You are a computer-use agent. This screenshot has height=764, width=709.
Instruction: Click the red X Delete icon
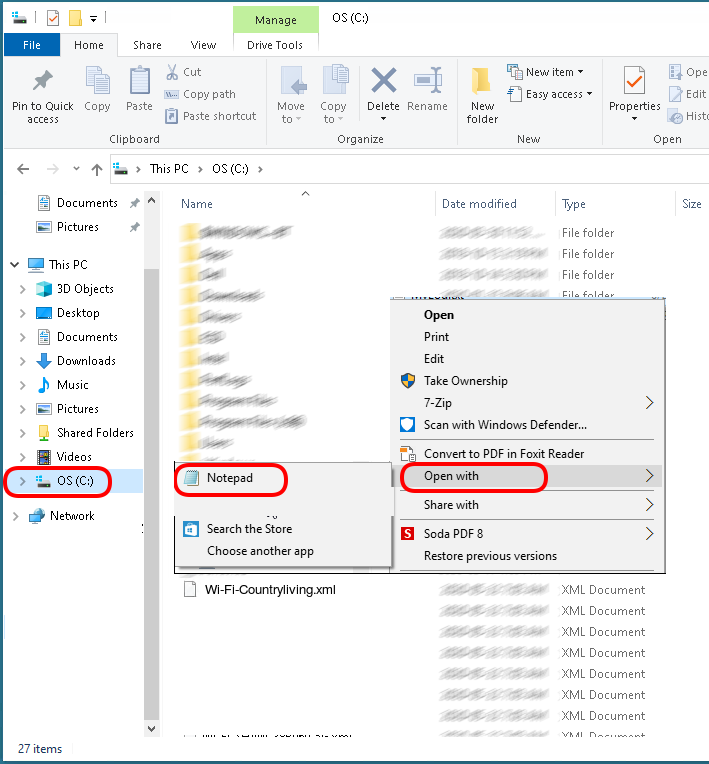tap(383, 80)
